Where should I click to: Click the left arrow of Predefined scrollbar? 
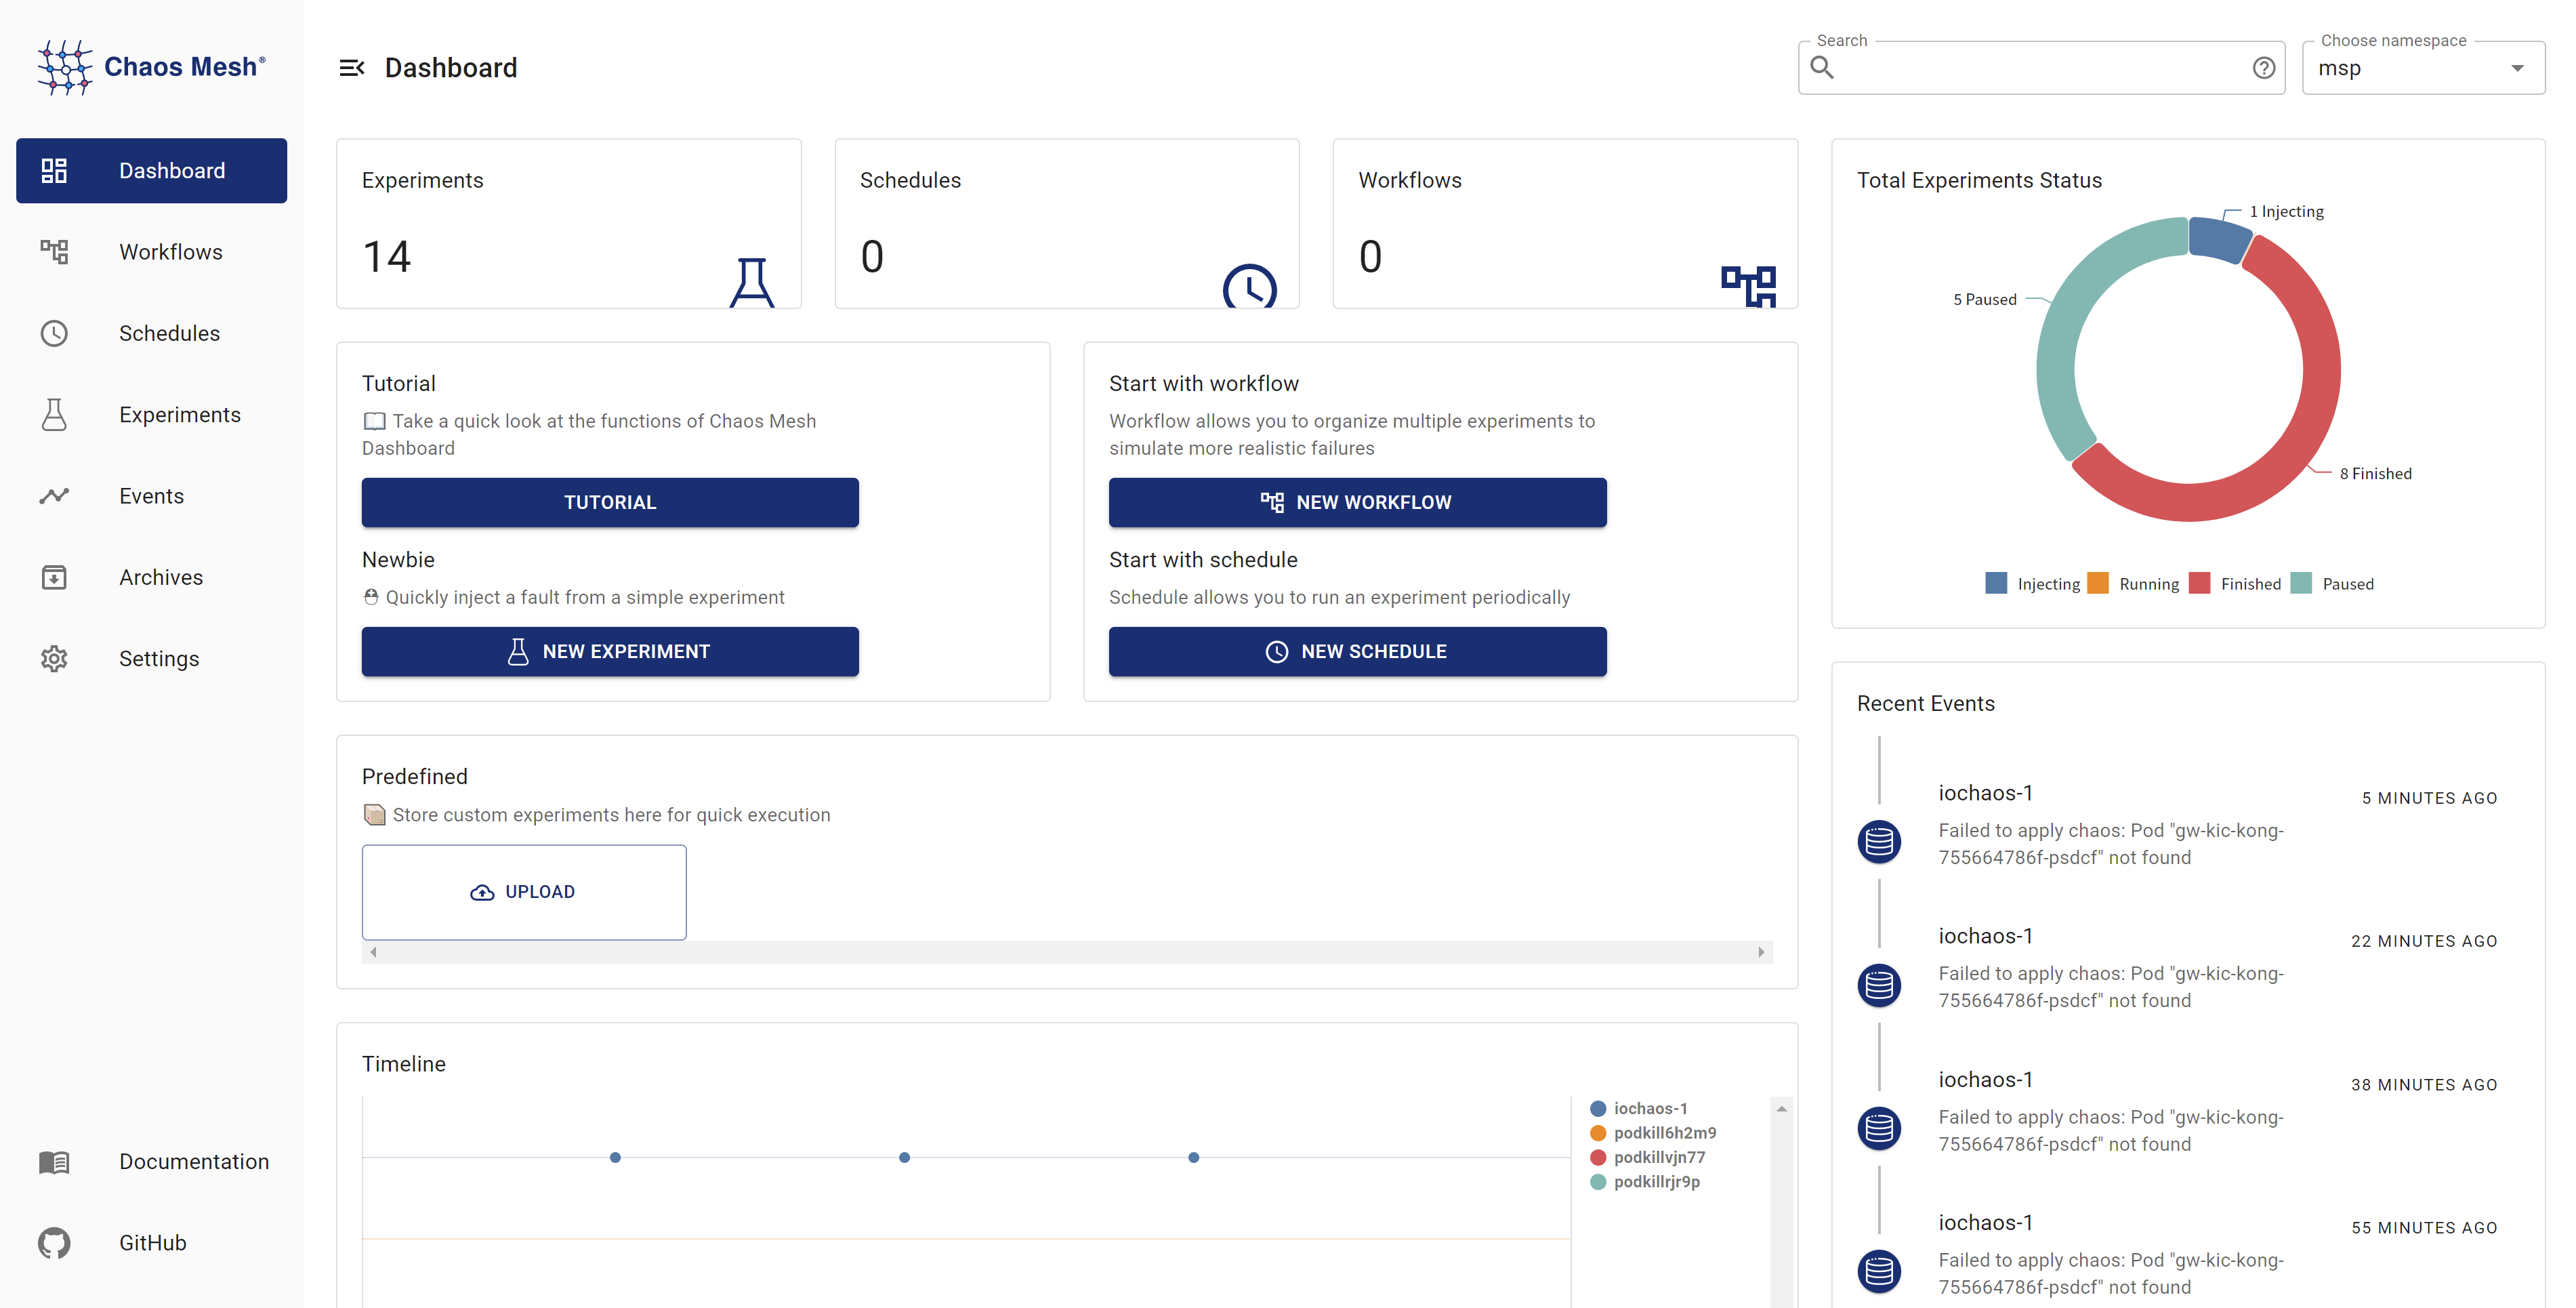coord(373,952)
